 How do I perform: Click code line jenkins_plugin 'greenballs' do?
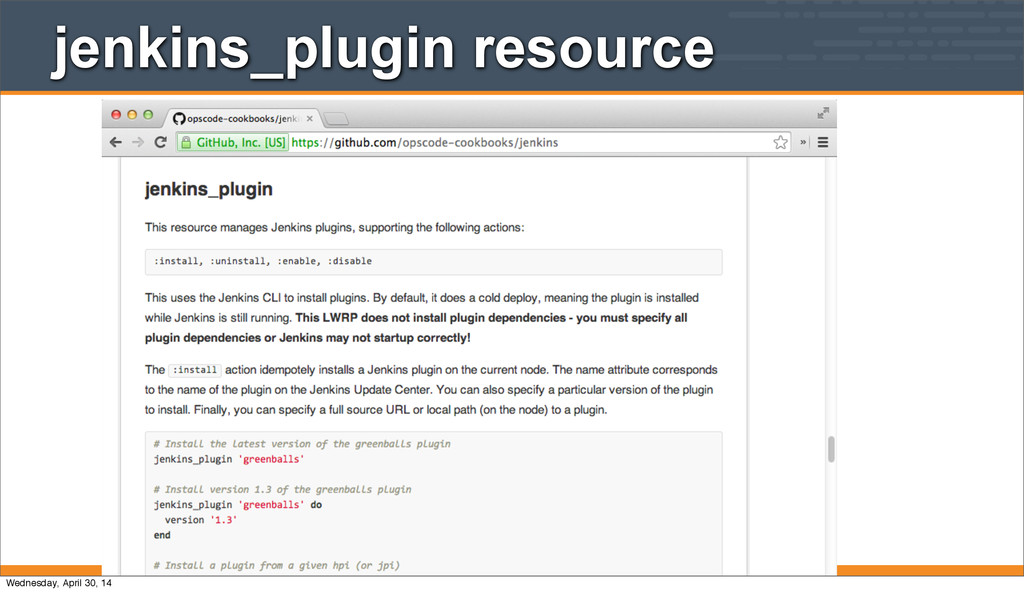pyautogui.click(x=238, y=505)
